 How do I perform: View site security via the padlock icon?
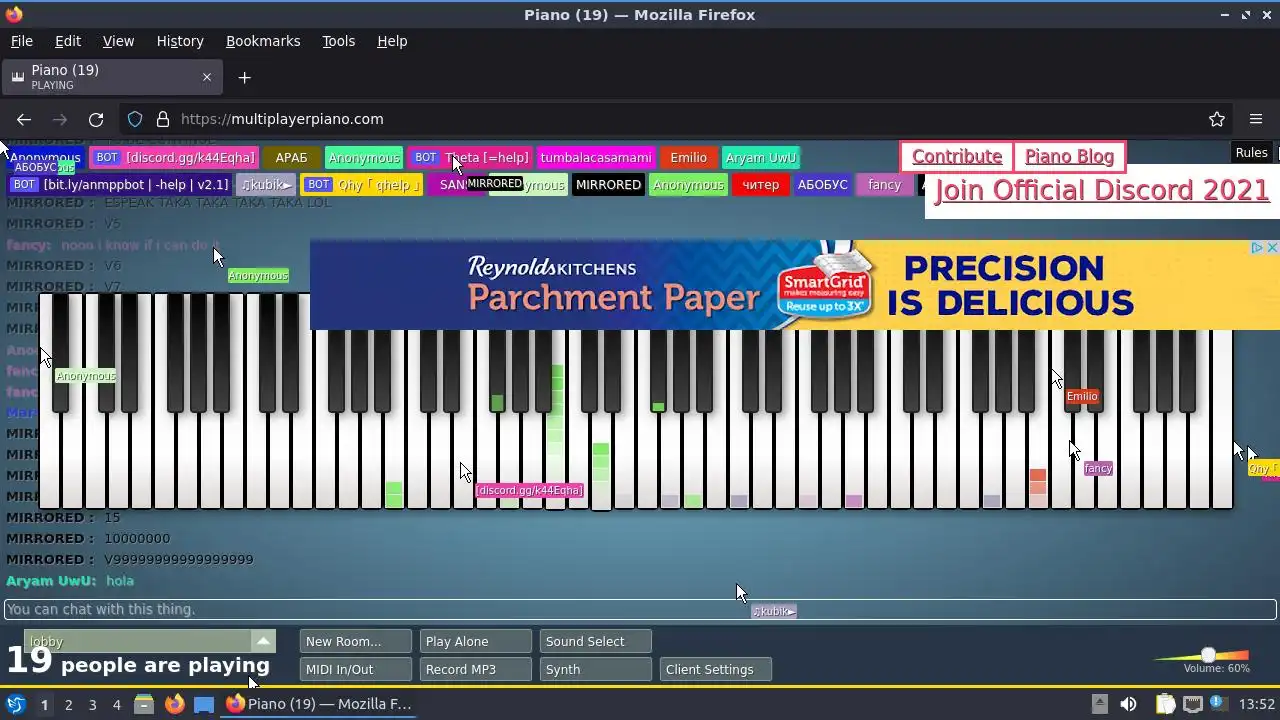coord(163,119)
